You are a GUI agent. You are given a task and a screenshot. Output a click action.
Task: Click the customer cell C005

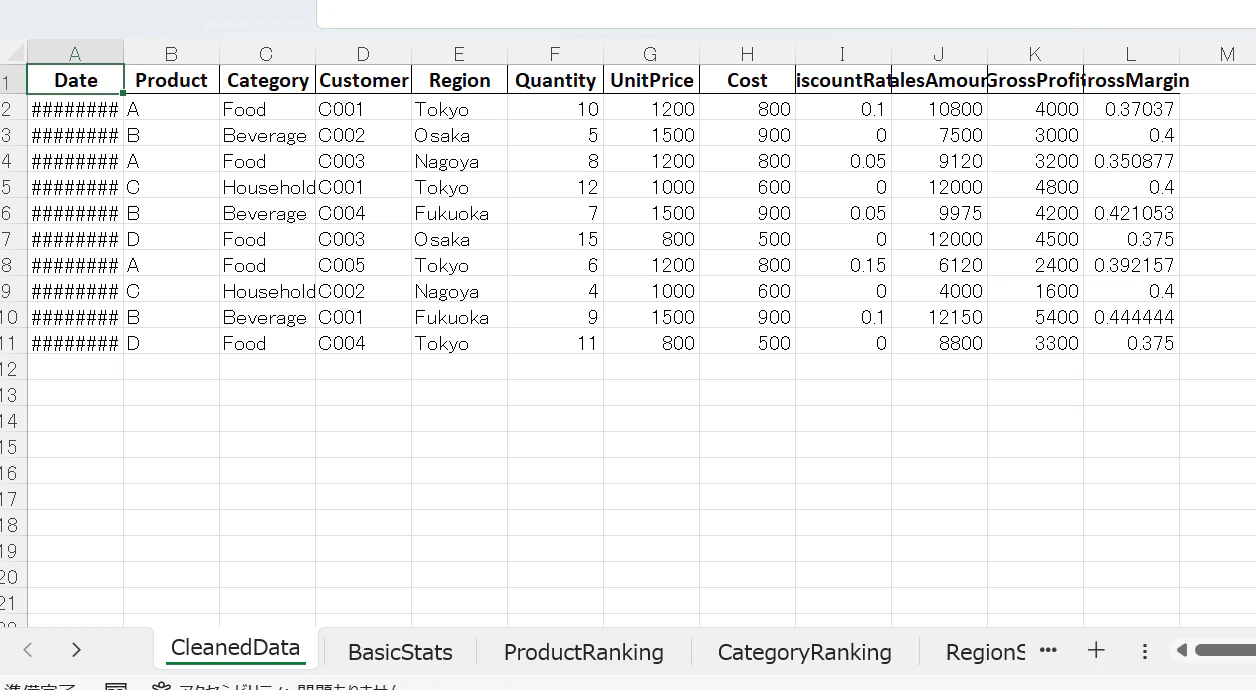(x=363, y=265)
